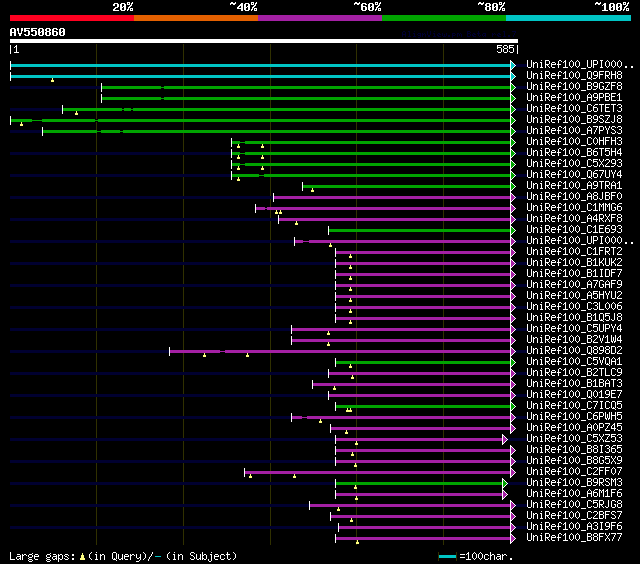Viewport: 640px width, 564px height.
Task: Click the yellow gap marker under Q9FRH8 bar
Action: pyautogui.click(x=52, y=80)
